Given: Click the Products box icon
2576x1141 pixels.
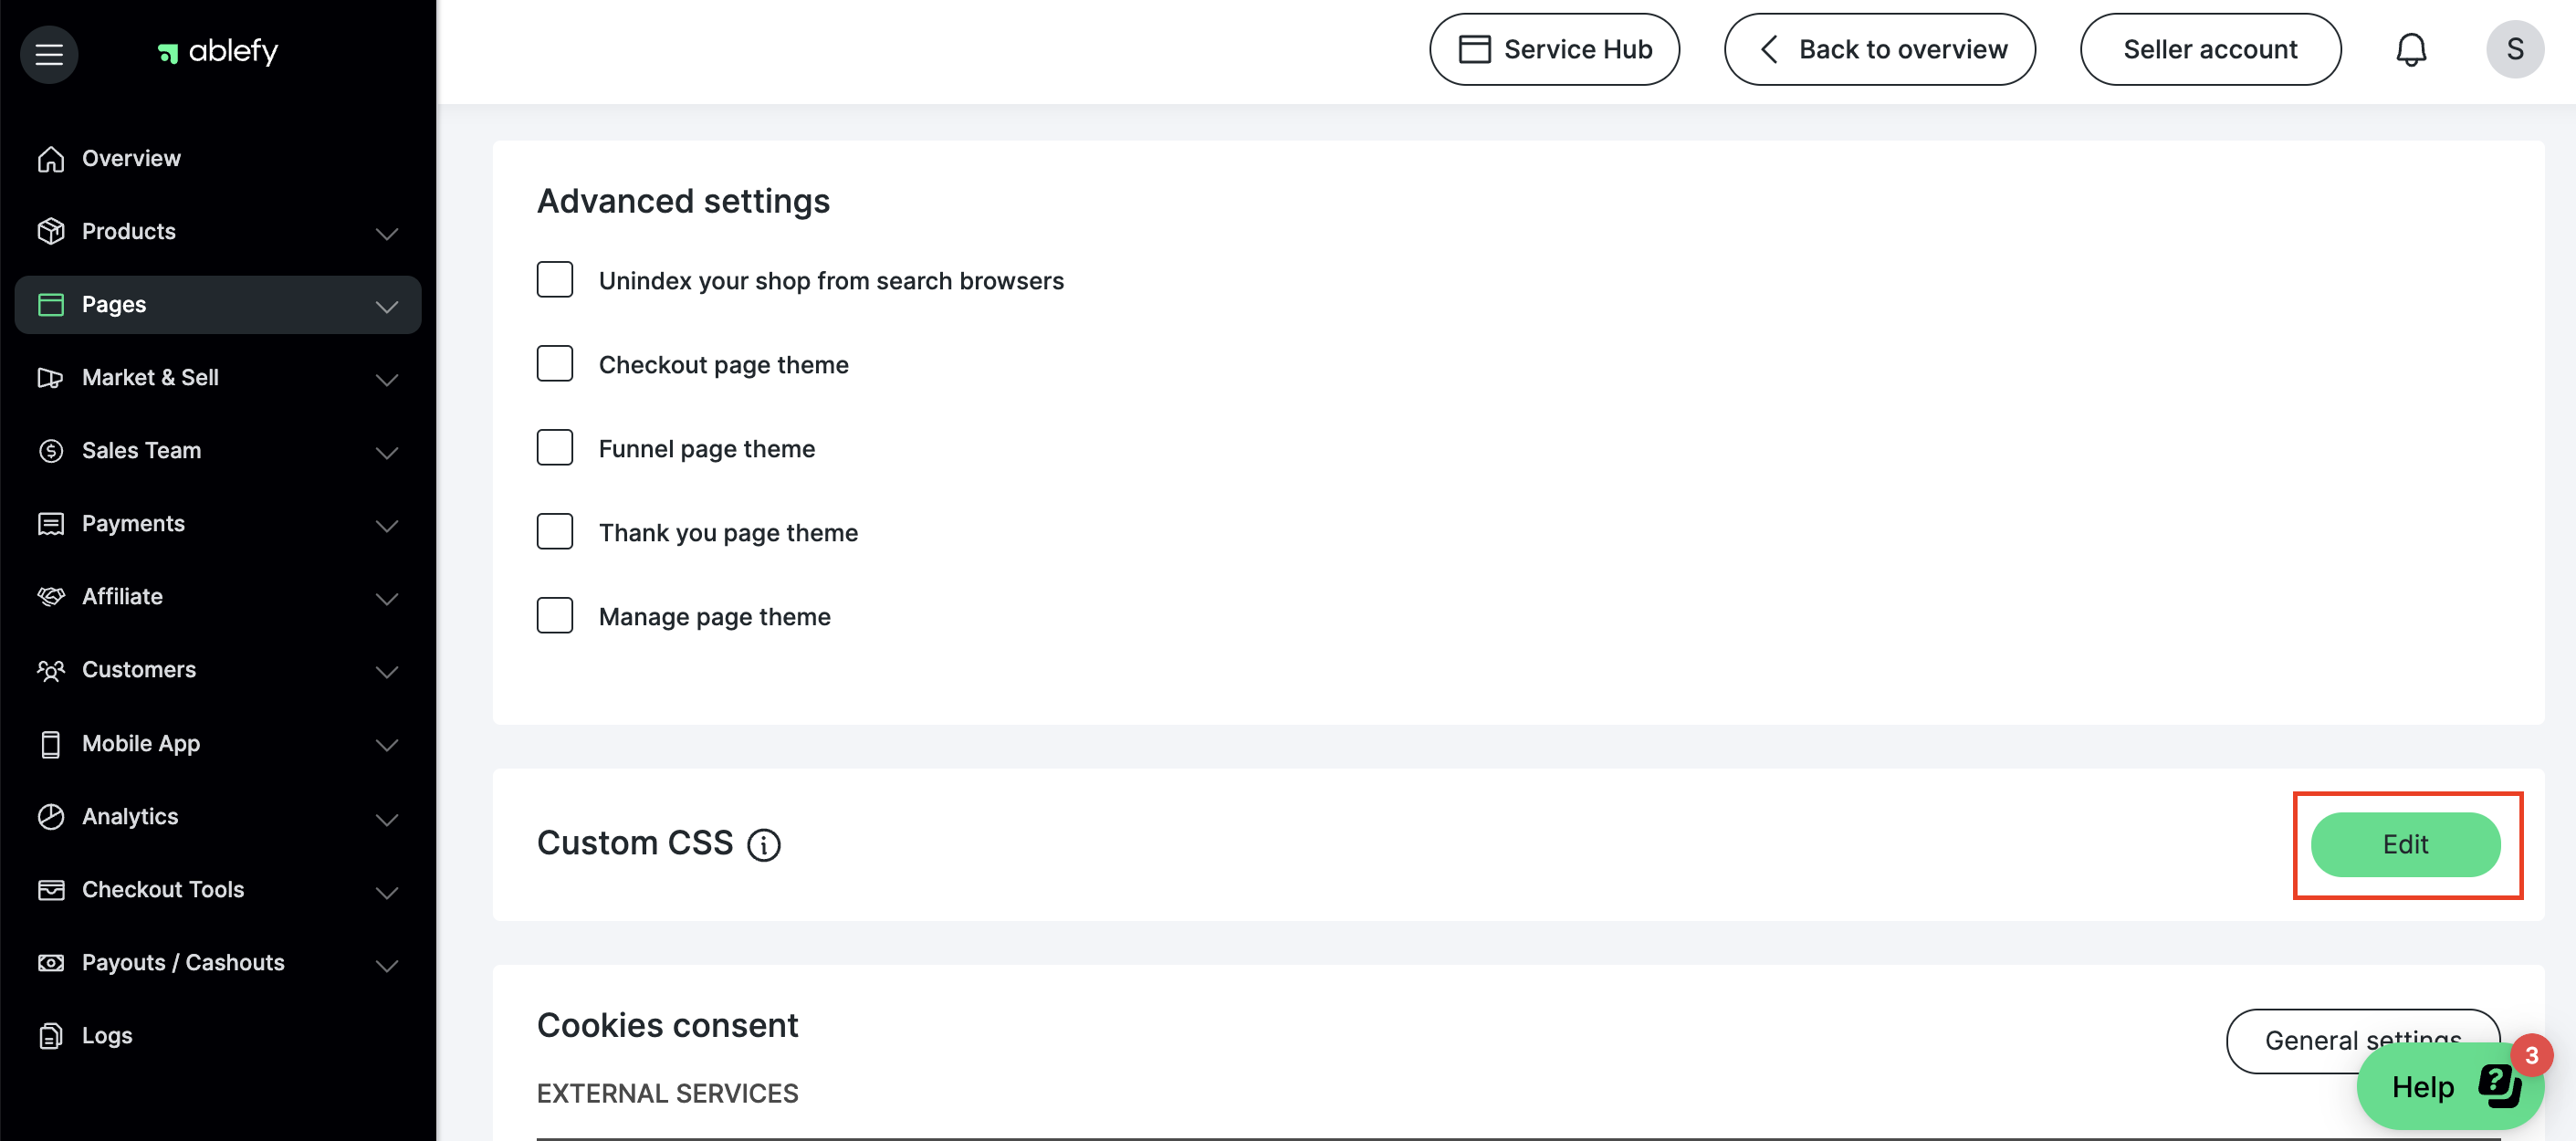Looking at the screenshot, I should tap(51, 231).
